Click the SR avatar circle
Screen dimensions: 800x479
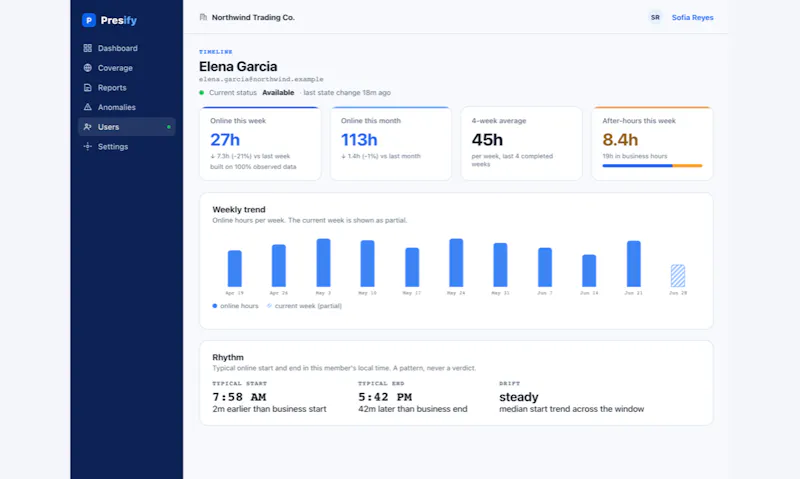[655, 17]
